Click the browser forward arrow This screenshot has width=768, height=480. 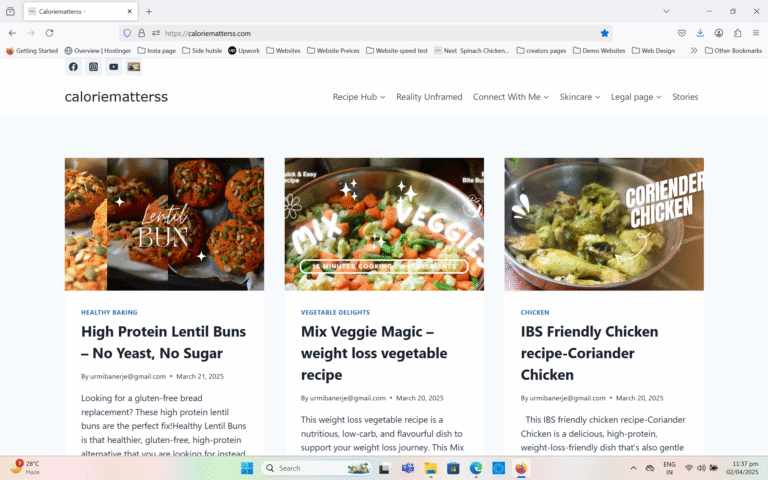30,33
